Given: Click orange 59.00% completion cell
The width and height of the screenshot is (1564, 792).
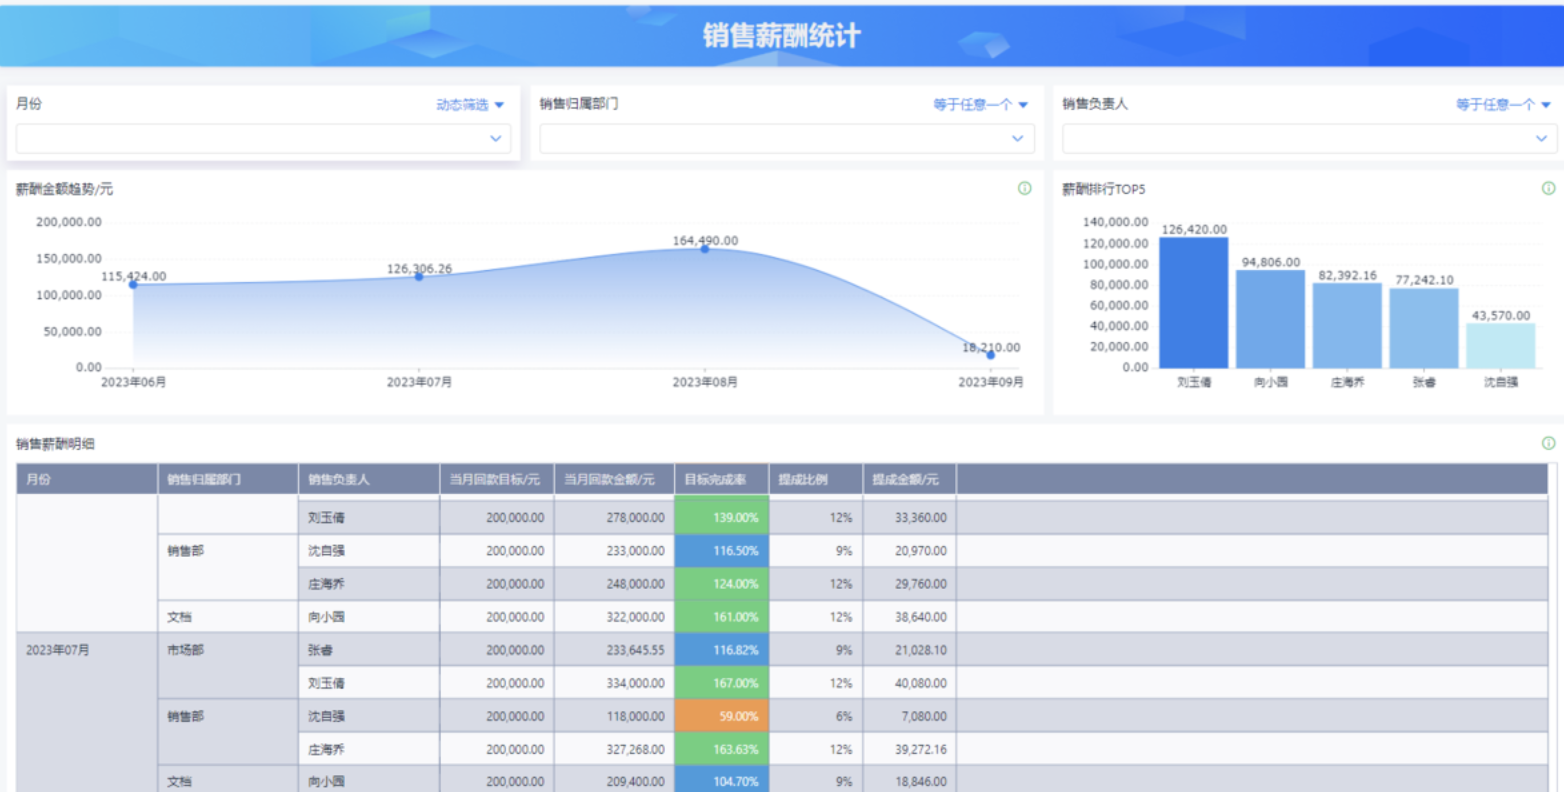Looking at the screenshot, I should pyautogui.click(x=721, y=716).
